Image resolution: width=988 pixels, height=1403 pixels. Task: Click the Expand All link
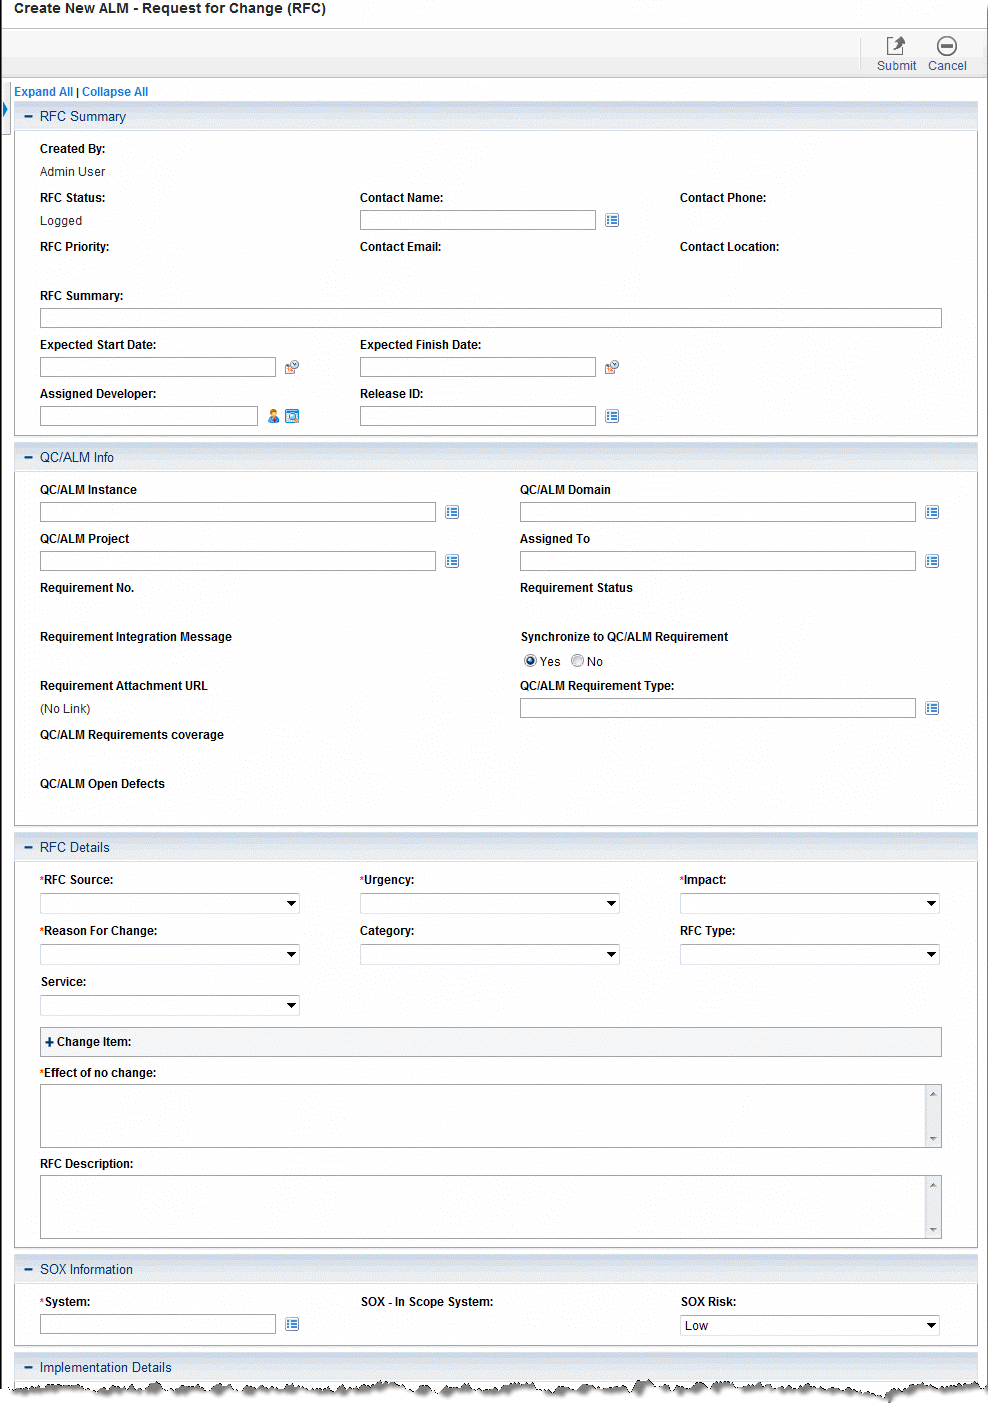pos(43,92)
